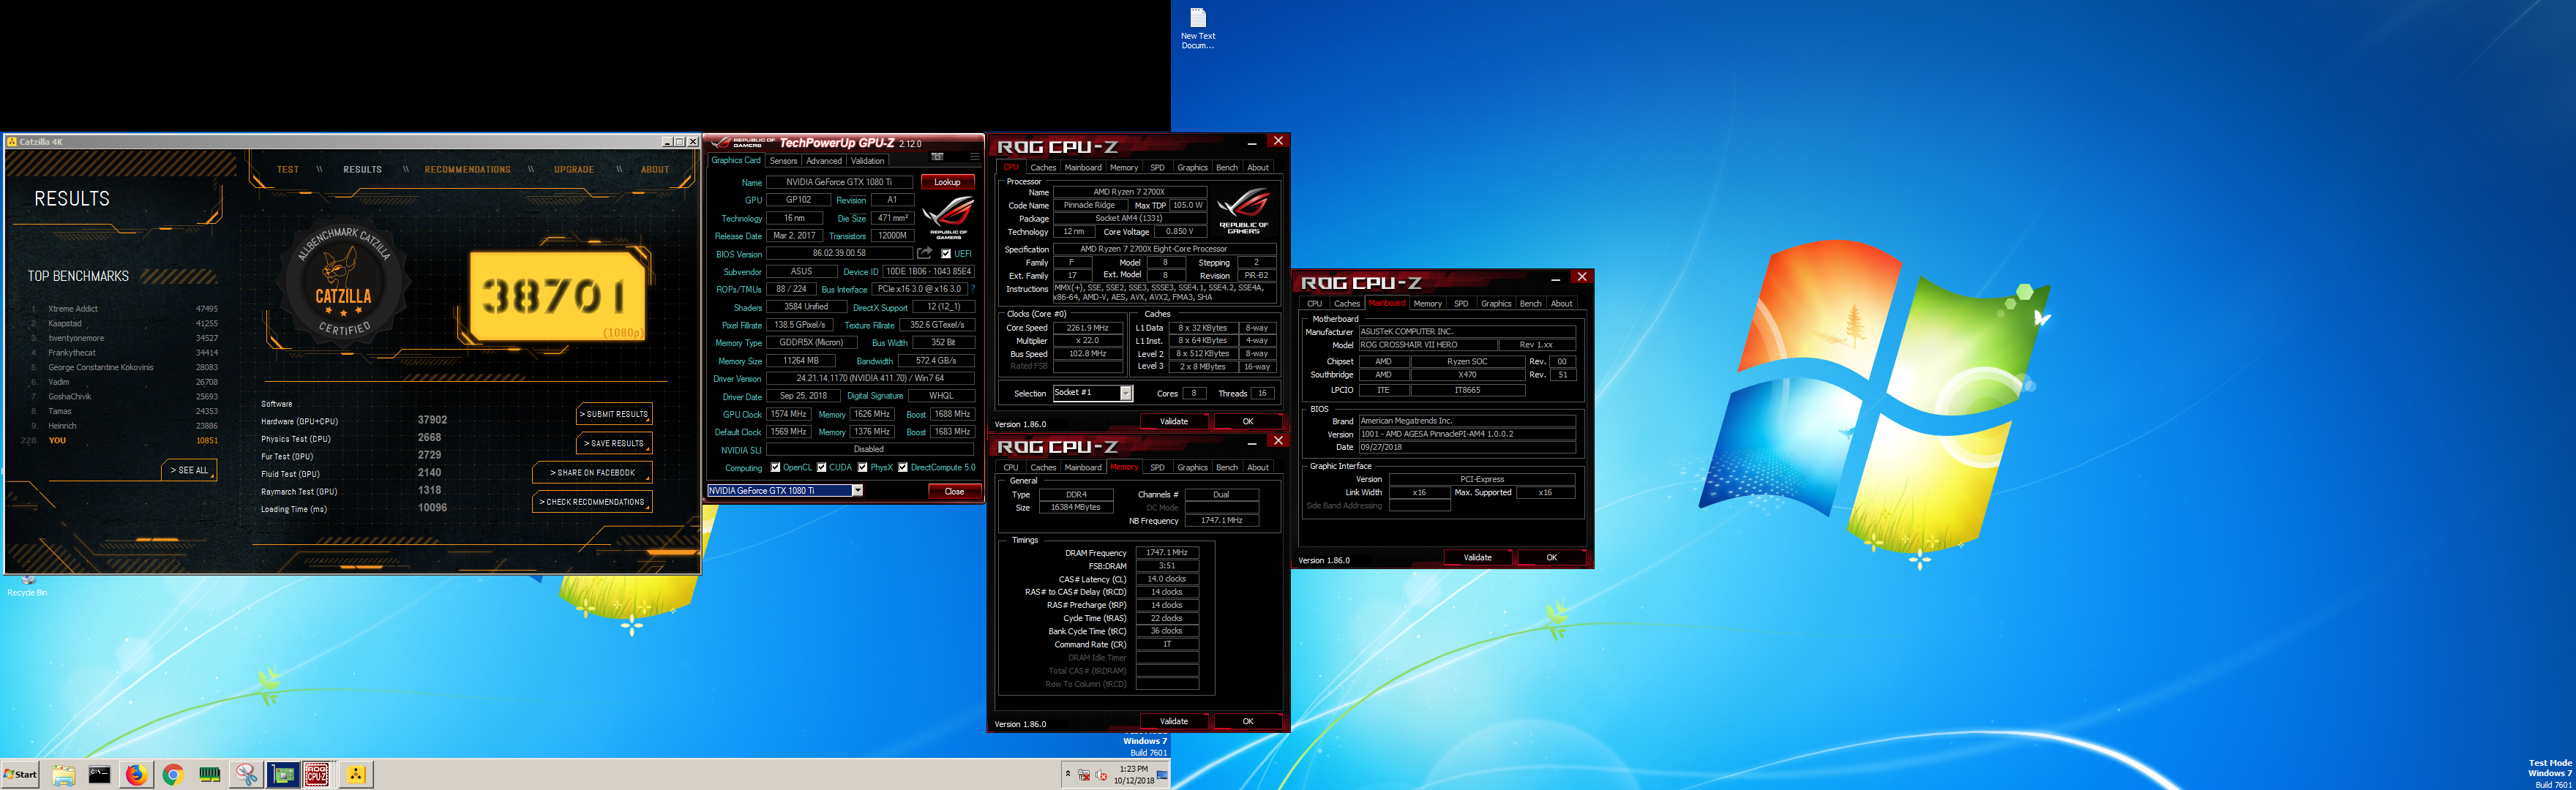Open the Socket #1 selection dropdown in CPU-Z
Image resolution: width=2576 pixels, height=790 pixels.
1126,393
